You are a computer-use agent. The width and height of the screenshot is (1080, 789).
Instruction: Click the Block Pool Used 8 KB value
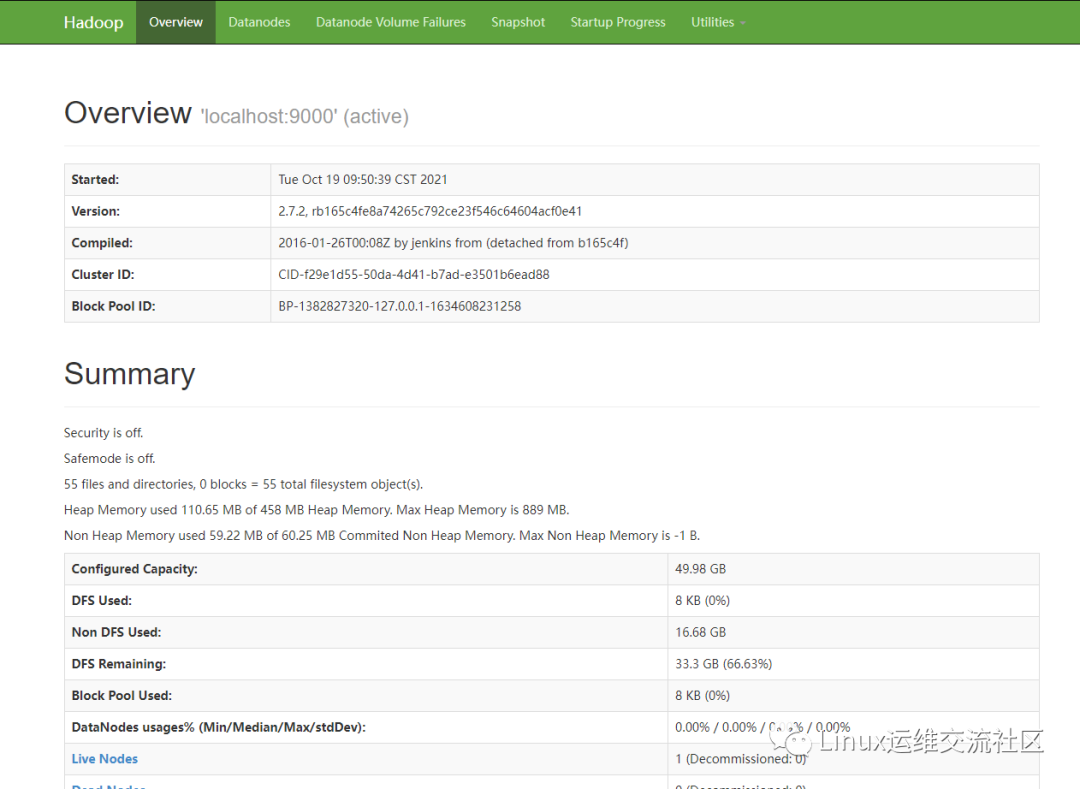703,696
